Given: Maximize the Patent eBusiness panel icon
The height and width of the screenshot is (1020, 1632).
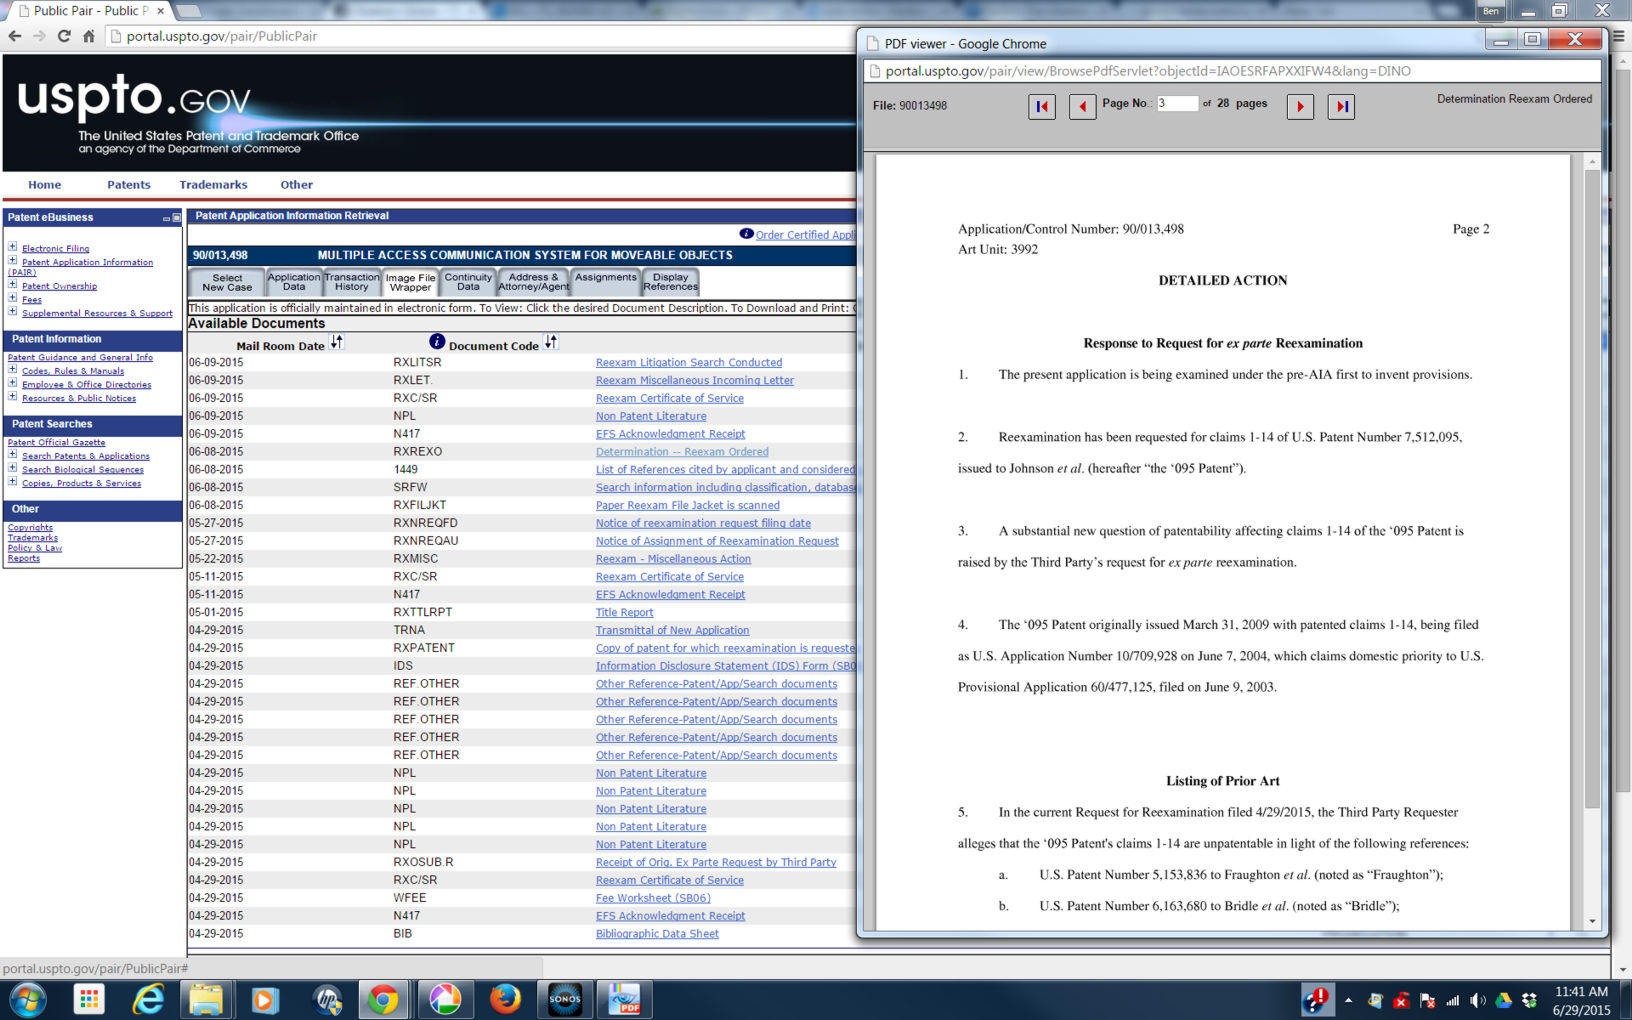Looking at the screenshot, I should tap(177, 218).
